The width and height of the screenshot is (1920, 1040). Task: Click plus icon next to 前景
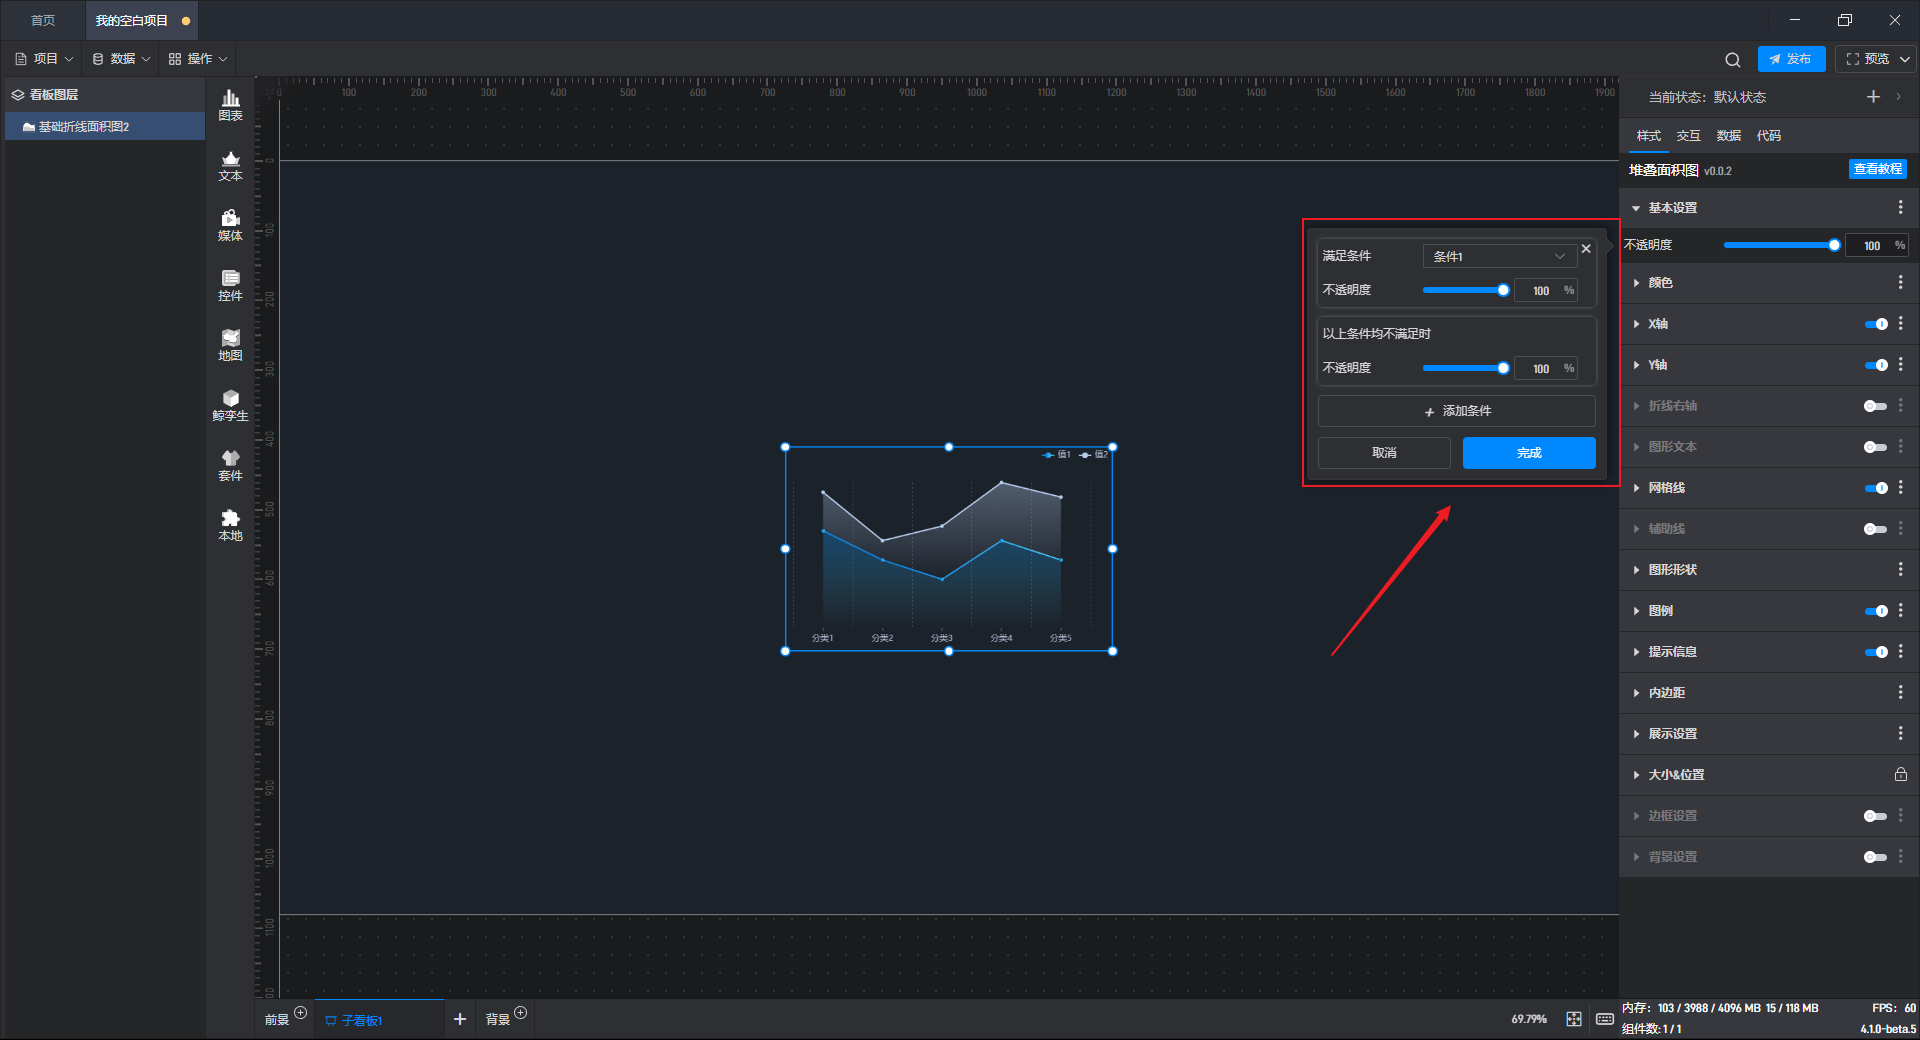click(300, 1013)
